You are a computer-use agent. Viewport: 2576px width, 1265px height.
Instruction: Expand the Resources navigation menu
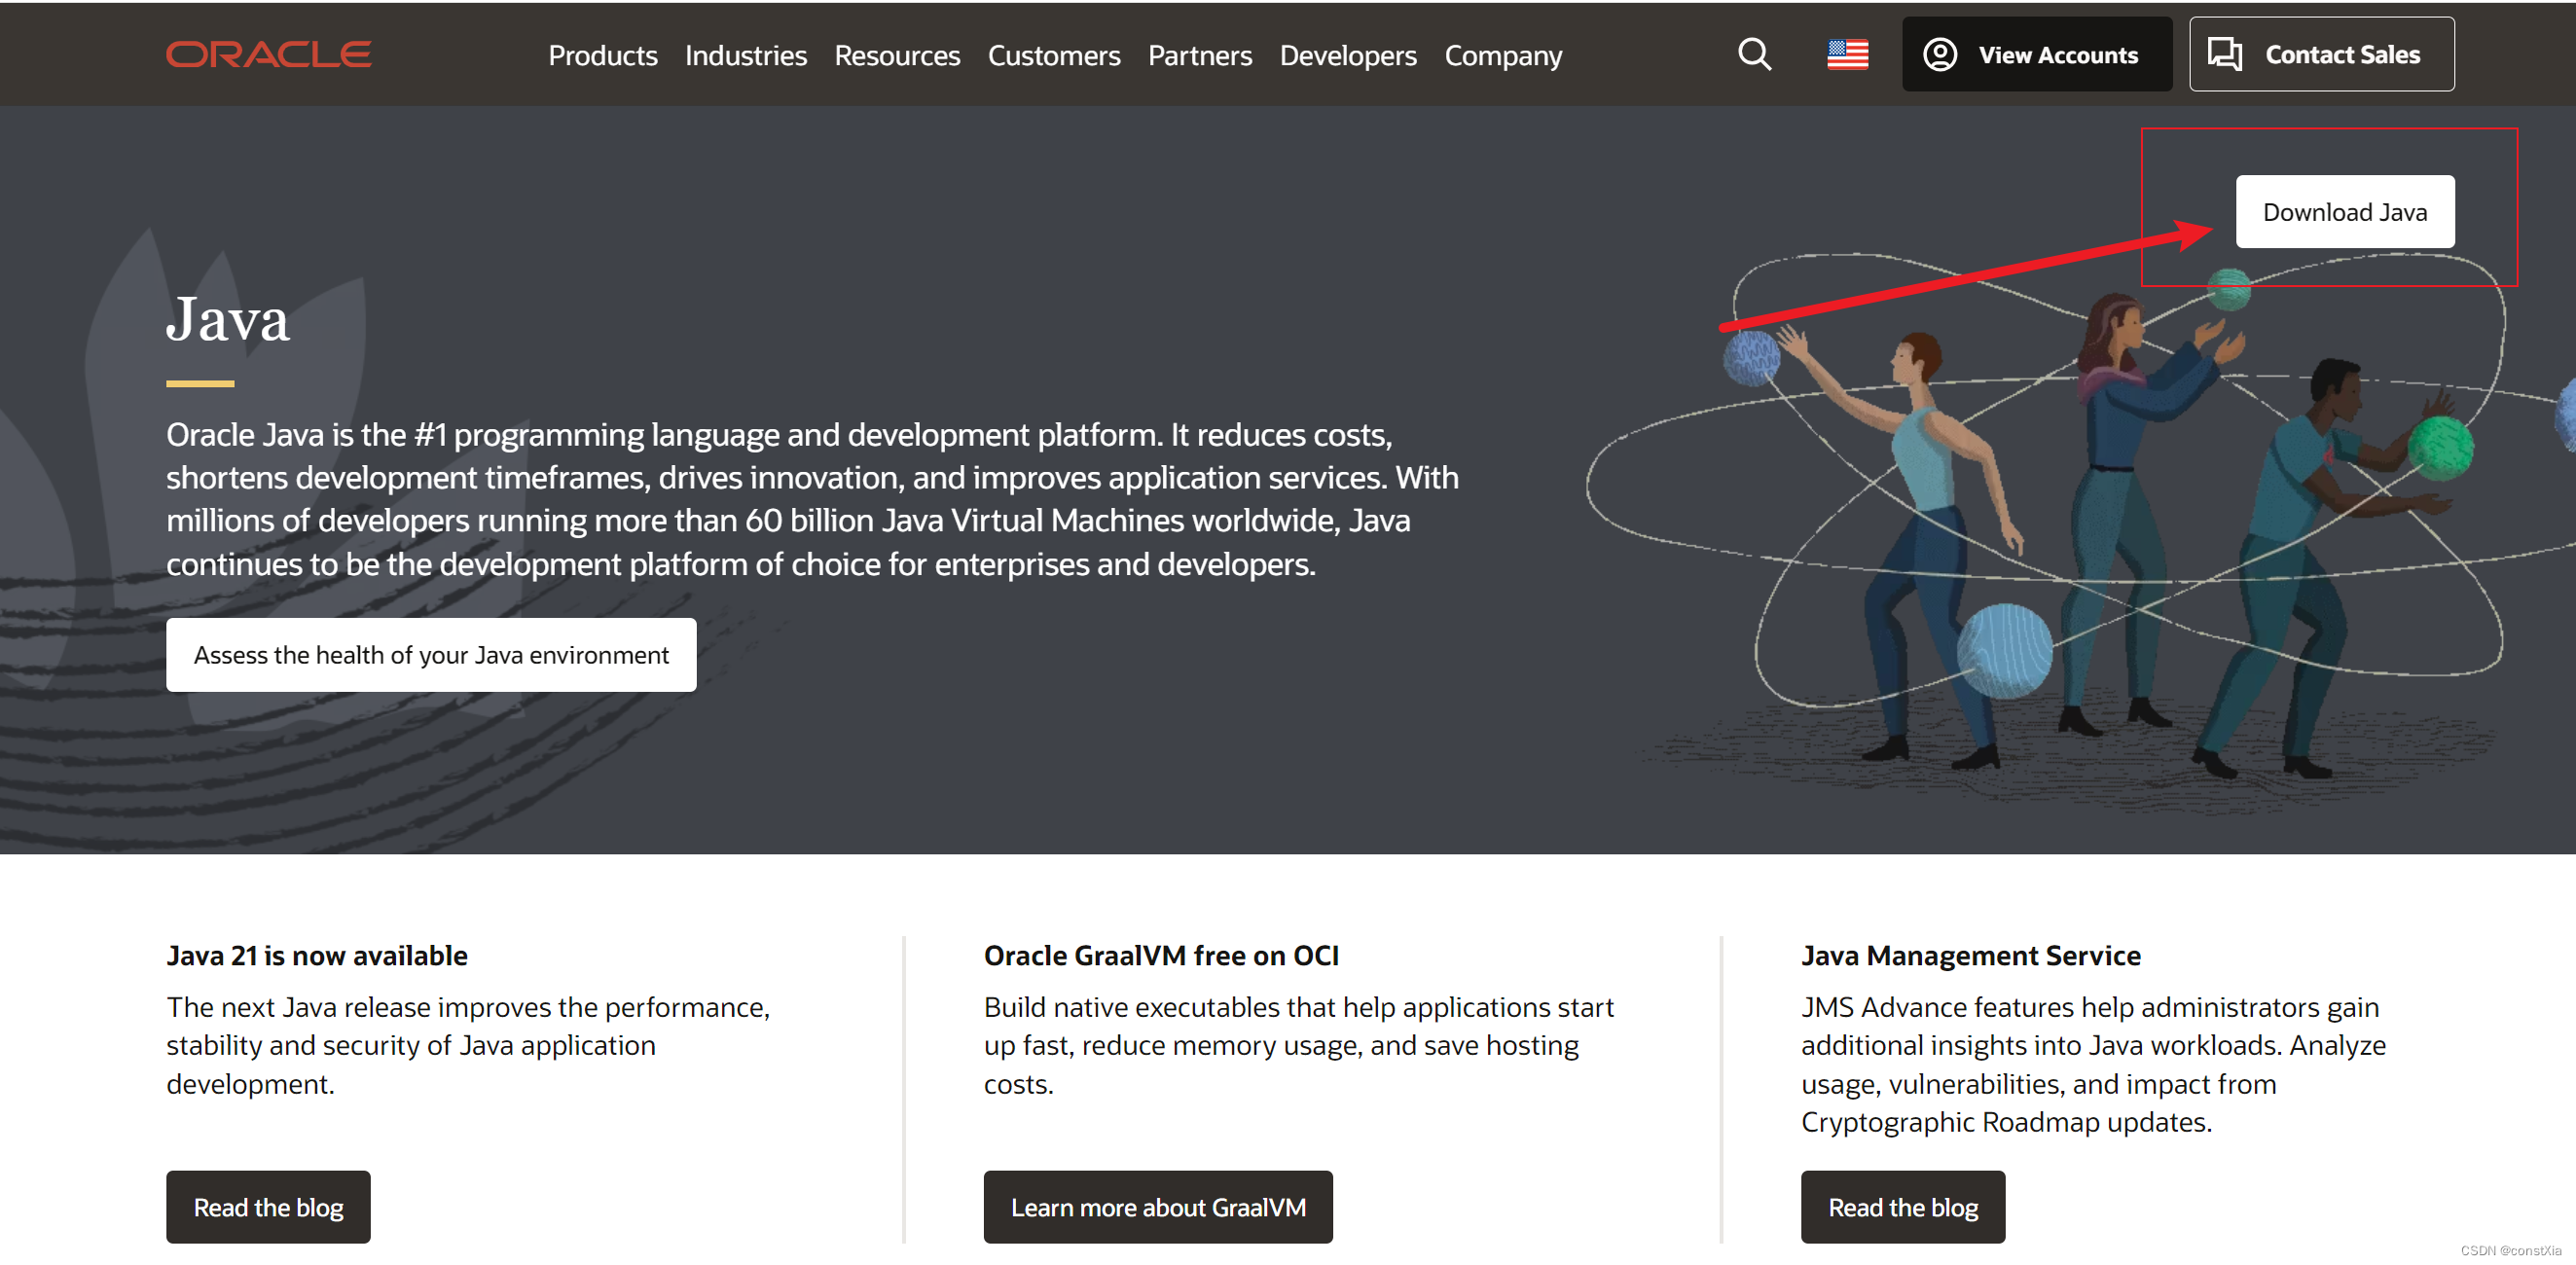[x=896, y=55]
